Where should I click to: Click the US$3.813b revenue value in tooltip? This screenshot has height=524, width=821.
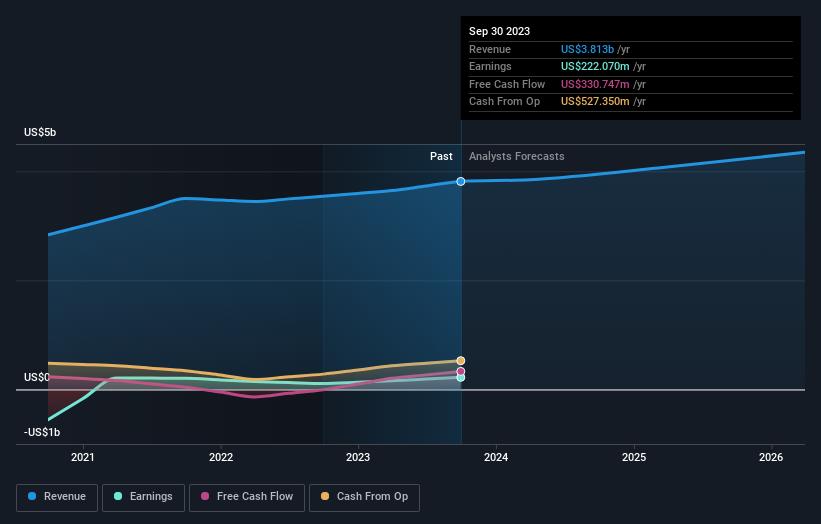[587, 49]
